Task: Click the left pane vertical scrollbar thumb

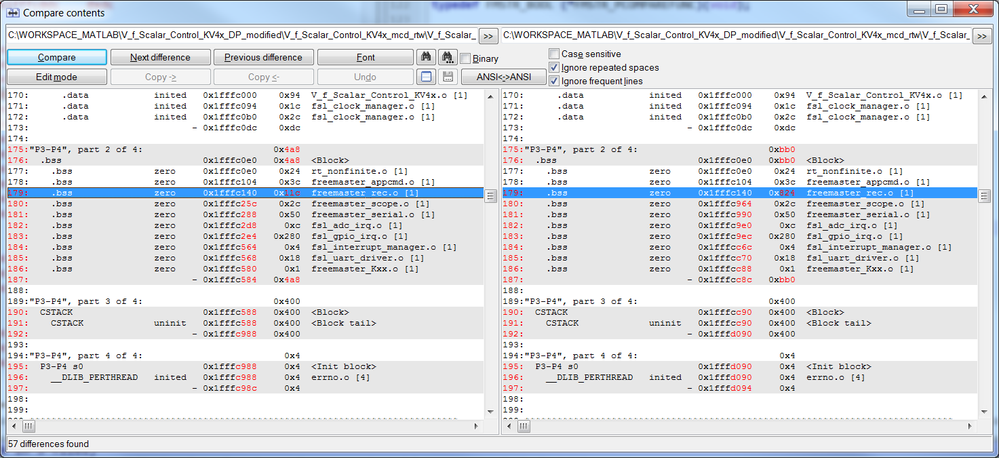Action: coord(490,196)
